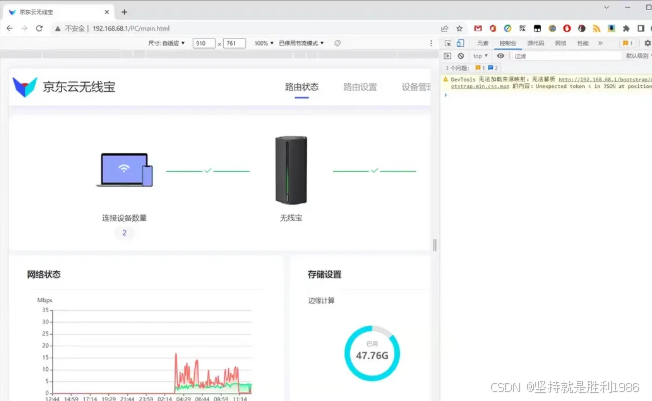This screenshot has width=652, height=401.
Task: Open the orange RSS feed extension
Action: [x=596, y=28]
